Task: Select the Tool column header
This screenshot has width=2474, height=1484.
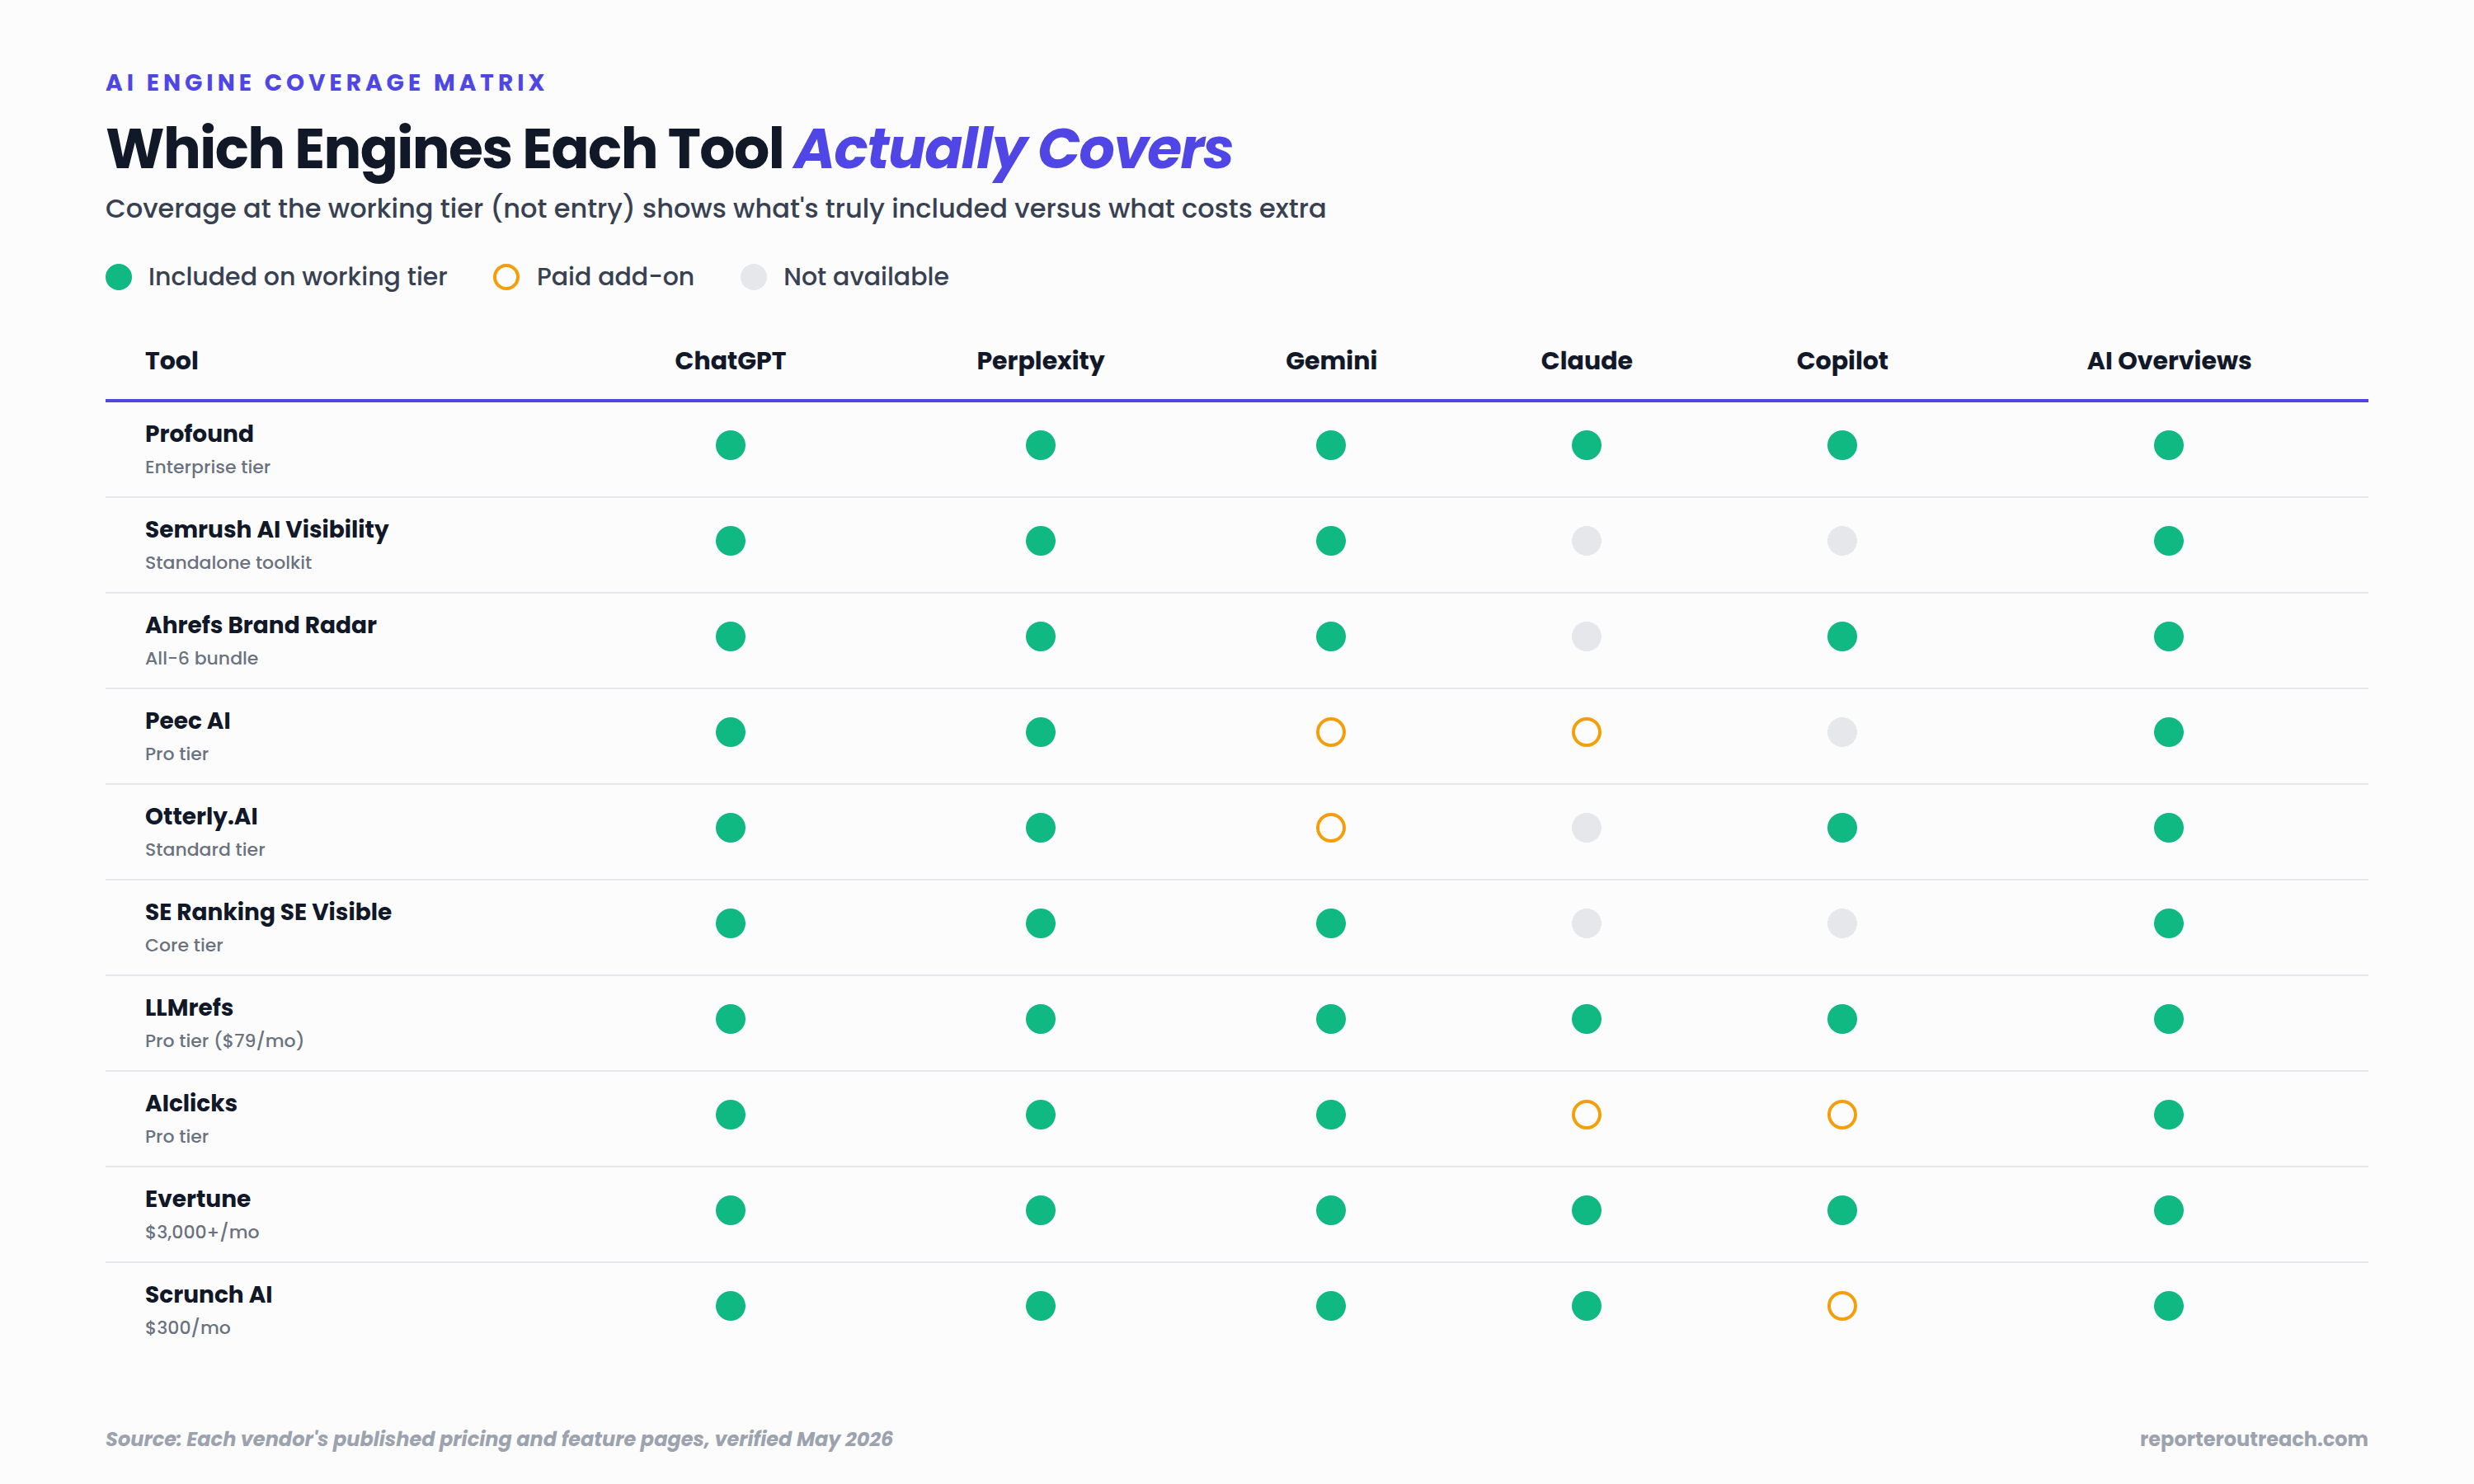Action: tap(171, 361)
